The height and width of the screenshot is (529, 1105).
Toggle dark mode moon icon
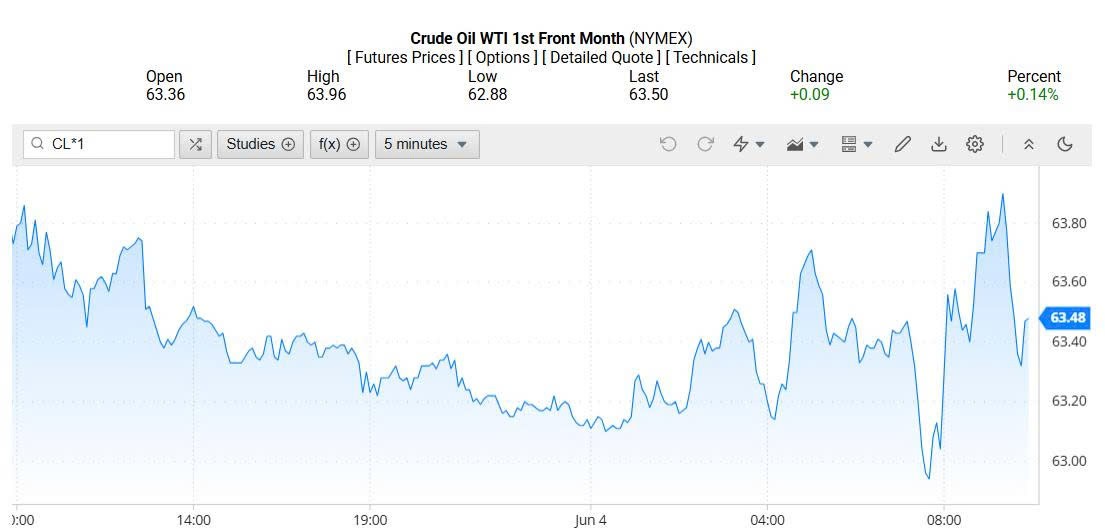coord(1065,144)
